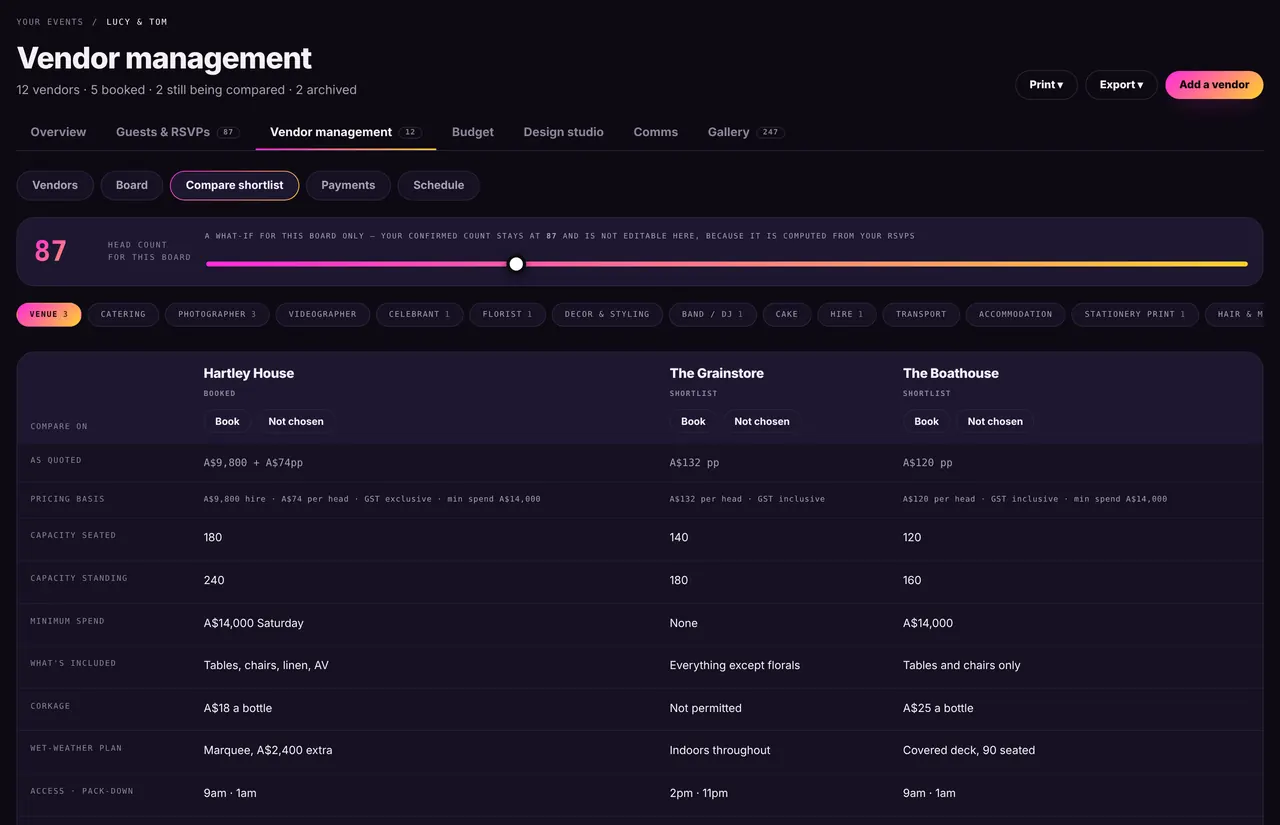Screen dimensions: 1280x825
Task: Filter by Videographer category chip
Action: [x=323, y=314]
